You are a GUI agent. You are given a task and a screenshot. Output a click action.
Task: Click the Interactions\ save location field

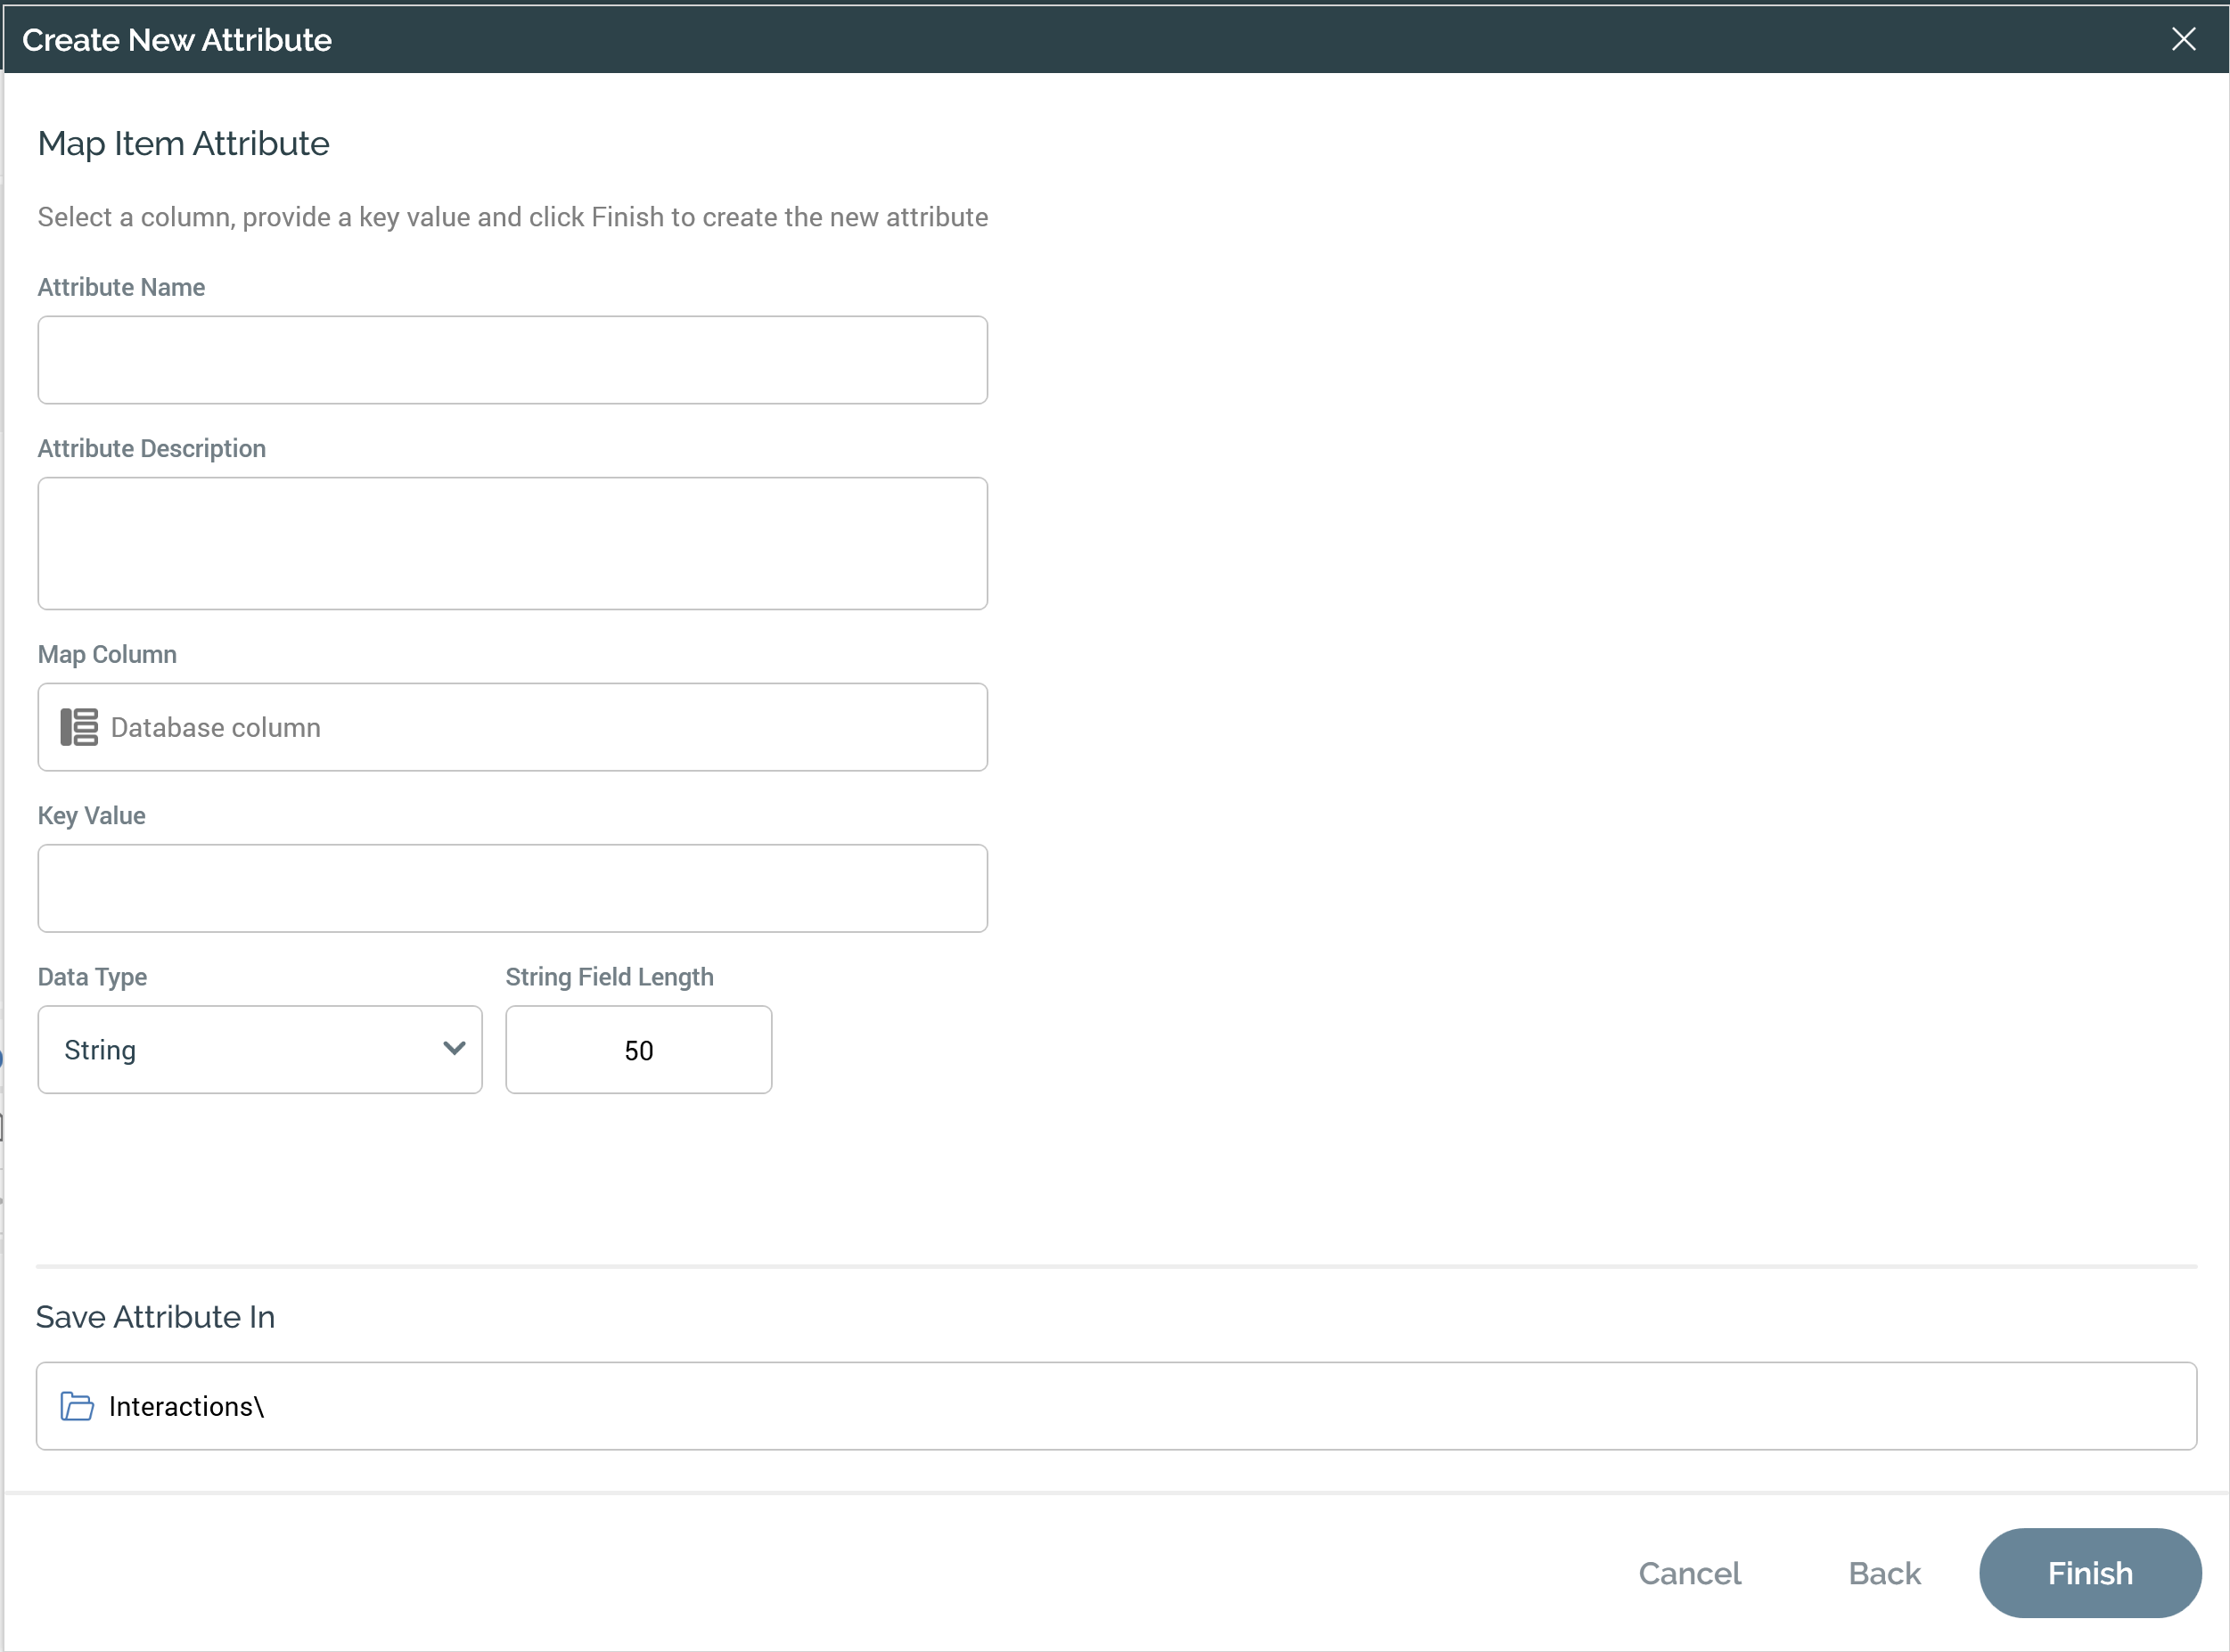[x=1115, y=1406]
